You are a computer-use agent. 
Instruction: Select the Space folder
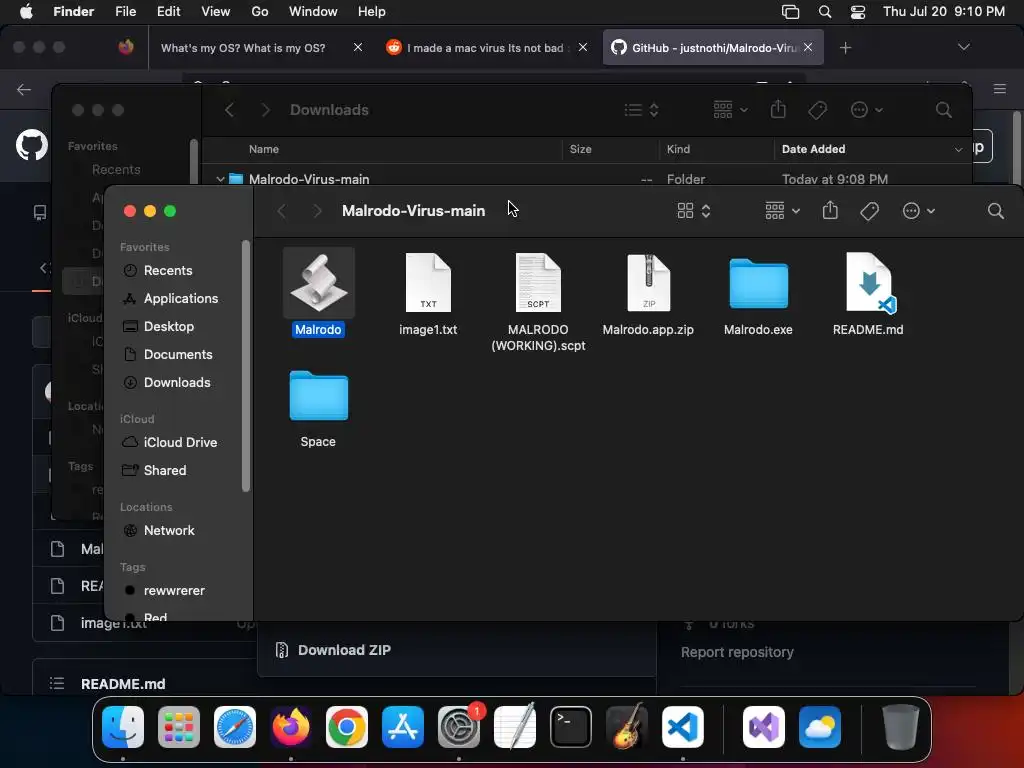coord(319,395)
